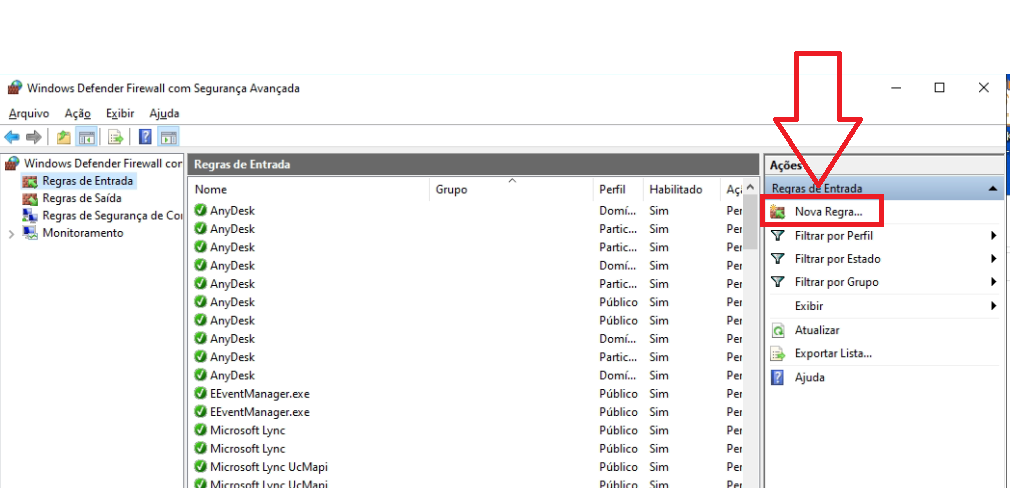Collapse the Regras de Entrada actions section arrow
1015x504 pixels.
coord(992,189)
